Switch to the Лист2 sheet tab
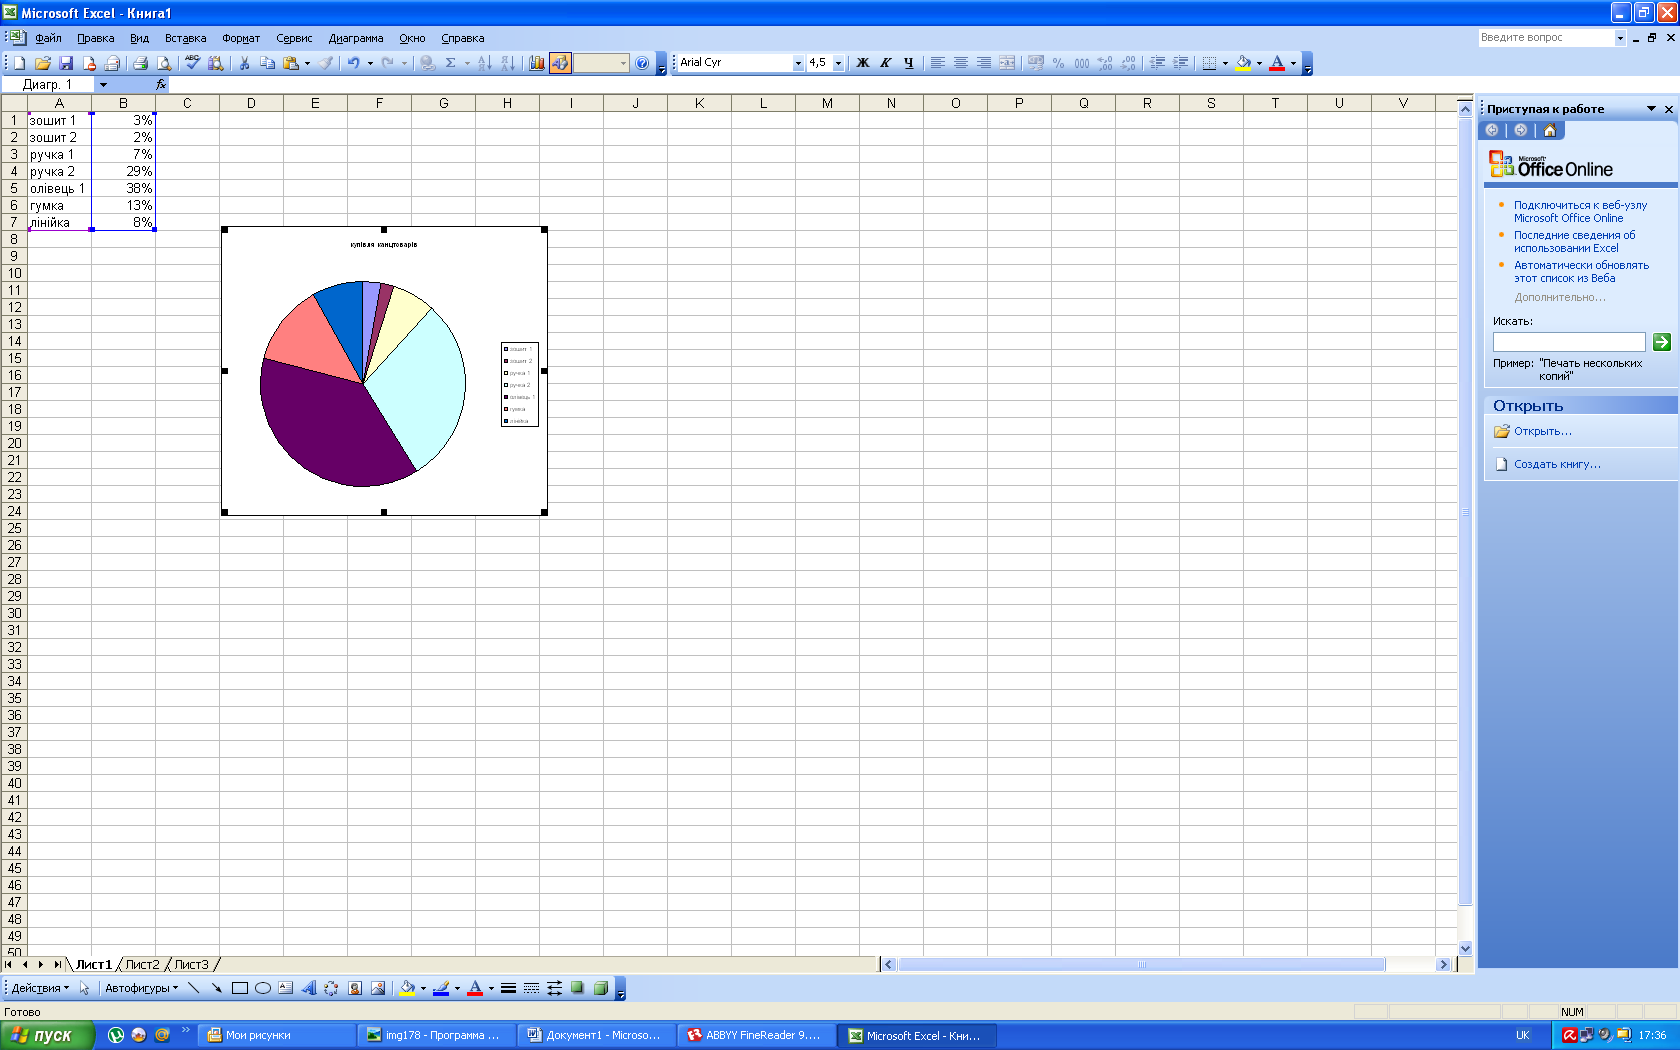The height and width of the screenshot is (1050, 1680). tap(142, 965)
